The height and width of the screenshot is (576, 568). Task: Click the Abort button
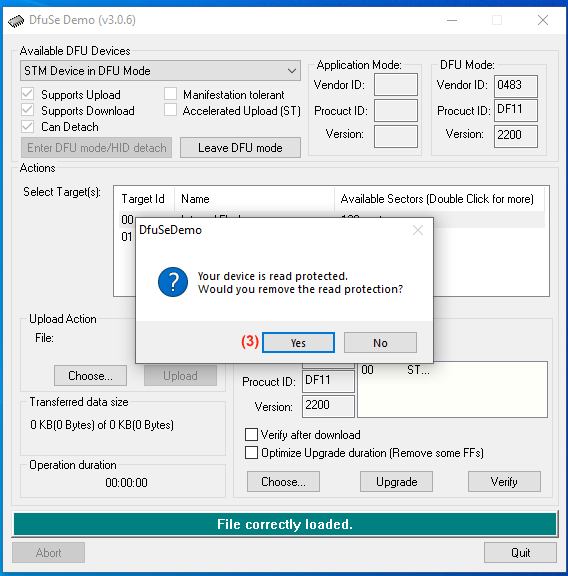point(48,552)
